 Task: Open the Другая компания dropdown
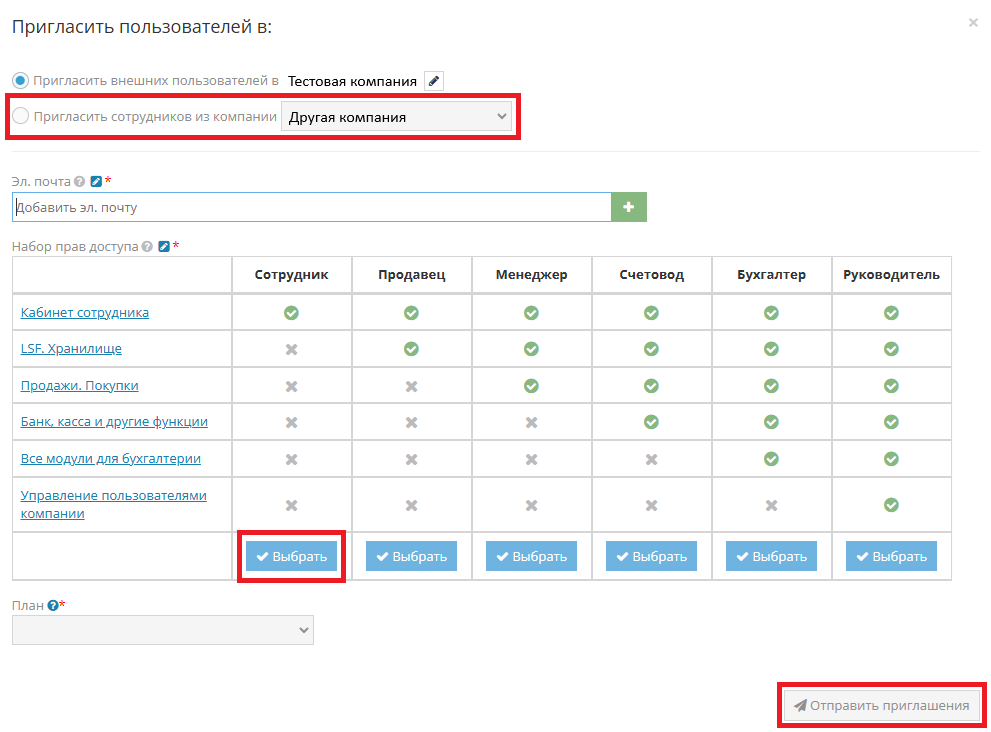point(397,115)
